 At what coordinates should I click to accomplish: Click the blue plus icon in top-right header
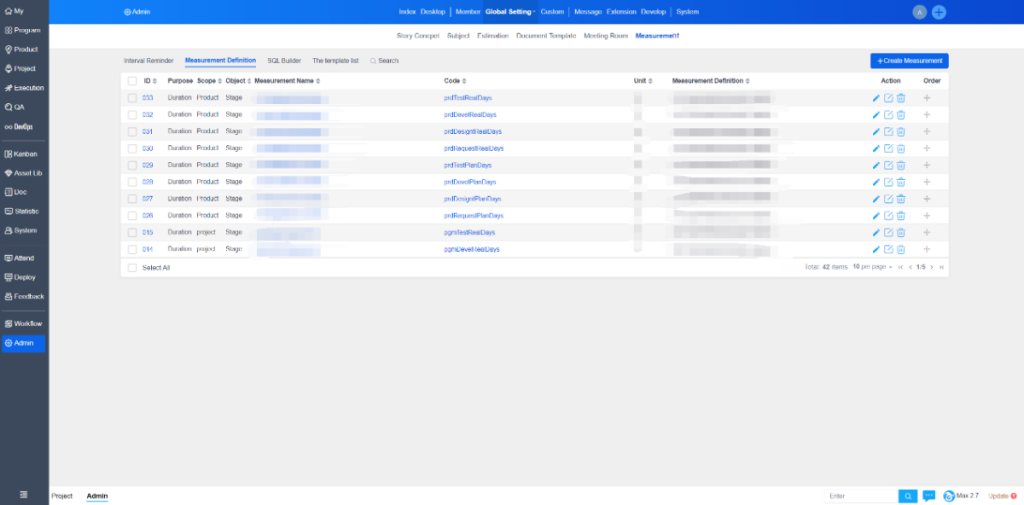click(939, 12)
